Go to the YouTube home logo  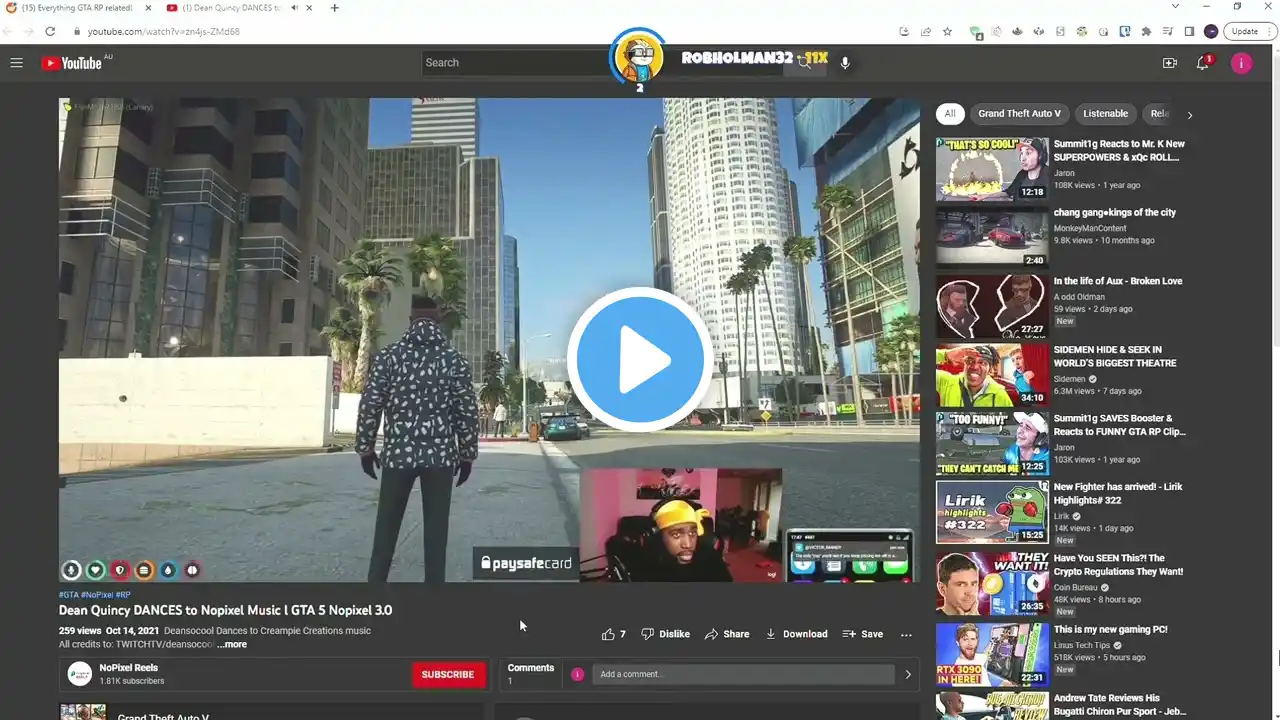pyautogui.click(x=72, y=63)
